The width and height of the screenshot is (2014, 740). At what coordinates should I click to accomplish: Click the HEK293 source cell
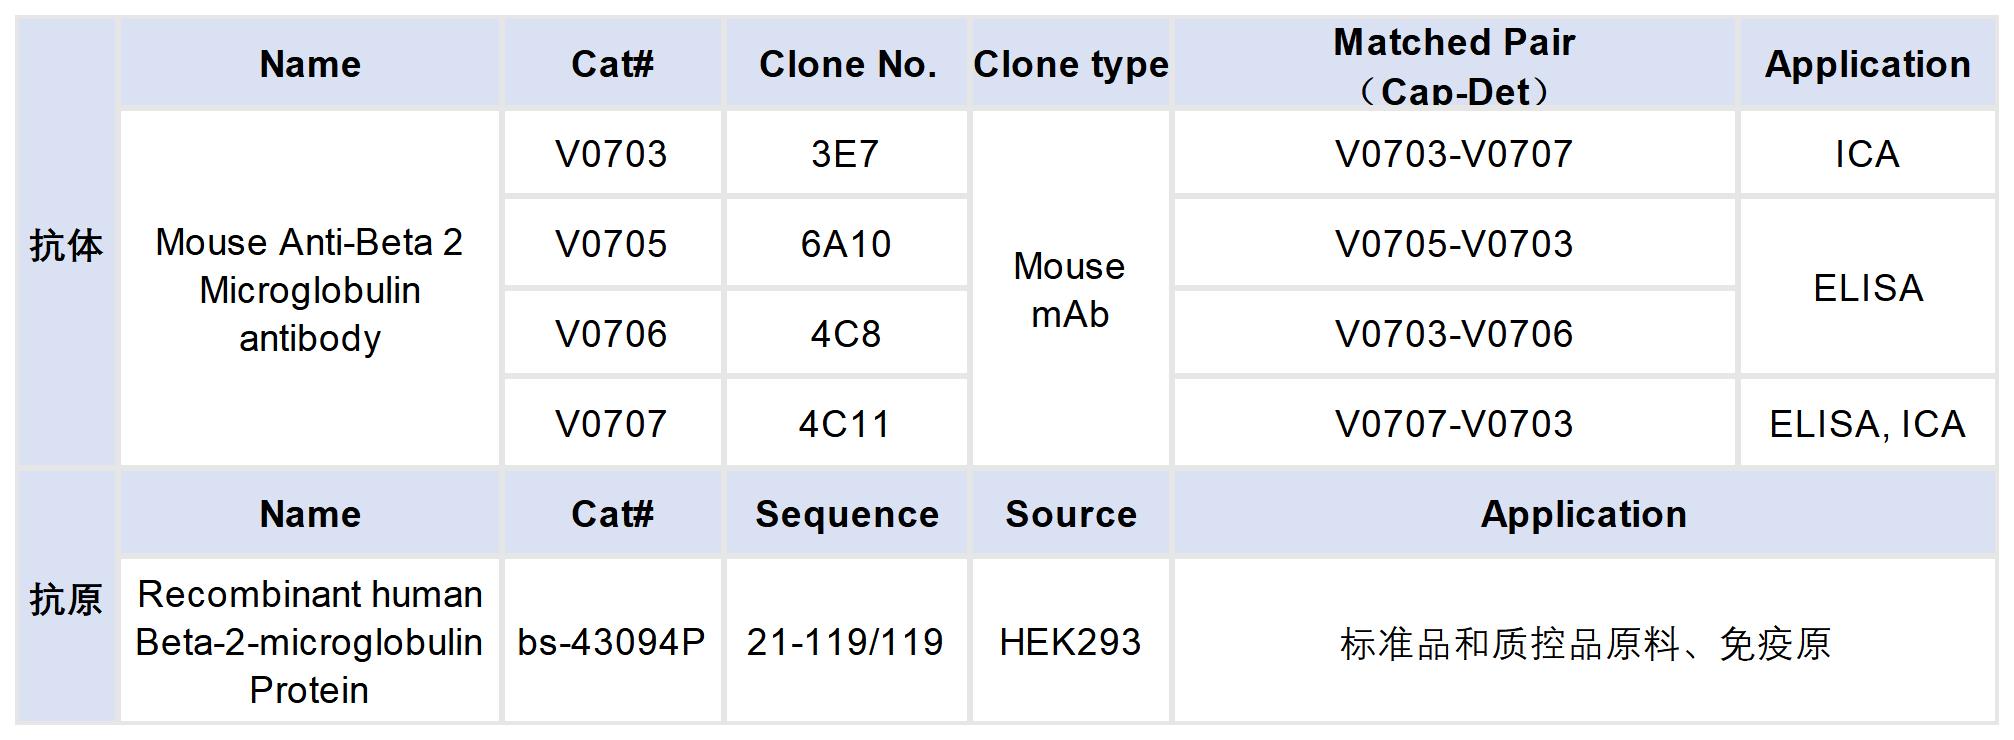tap(1069, 642)
